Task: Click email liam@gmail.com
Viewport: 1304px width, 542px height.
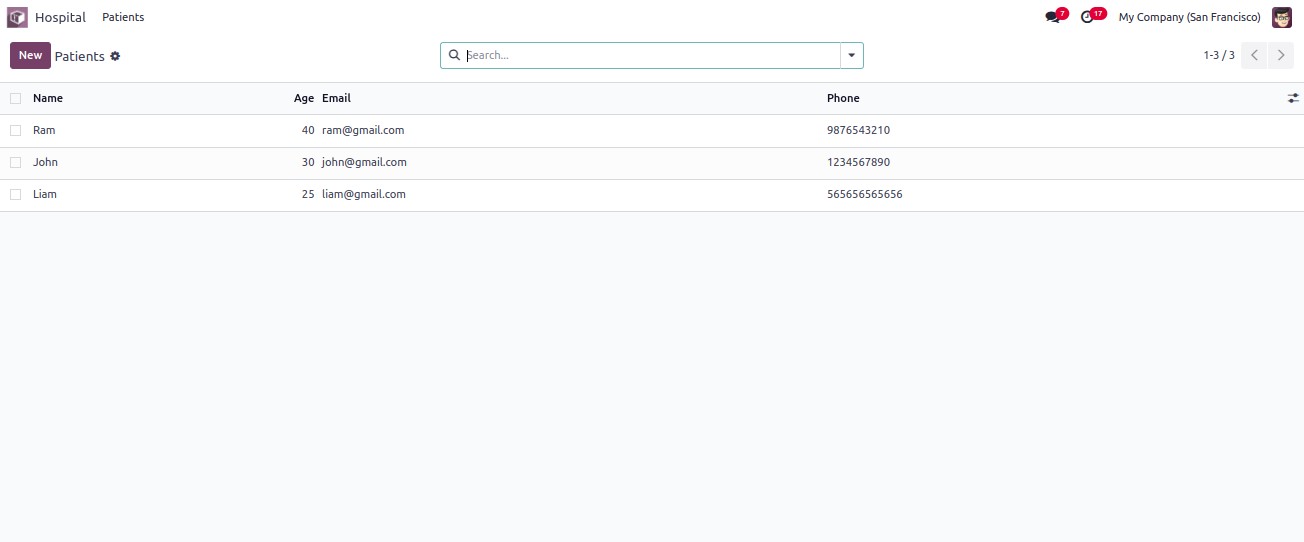Action: coord(364,194)
